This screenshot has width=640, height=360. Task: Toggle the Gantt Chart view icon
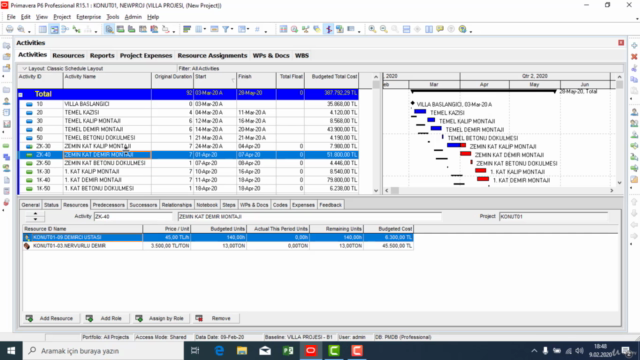coord(54,29)
